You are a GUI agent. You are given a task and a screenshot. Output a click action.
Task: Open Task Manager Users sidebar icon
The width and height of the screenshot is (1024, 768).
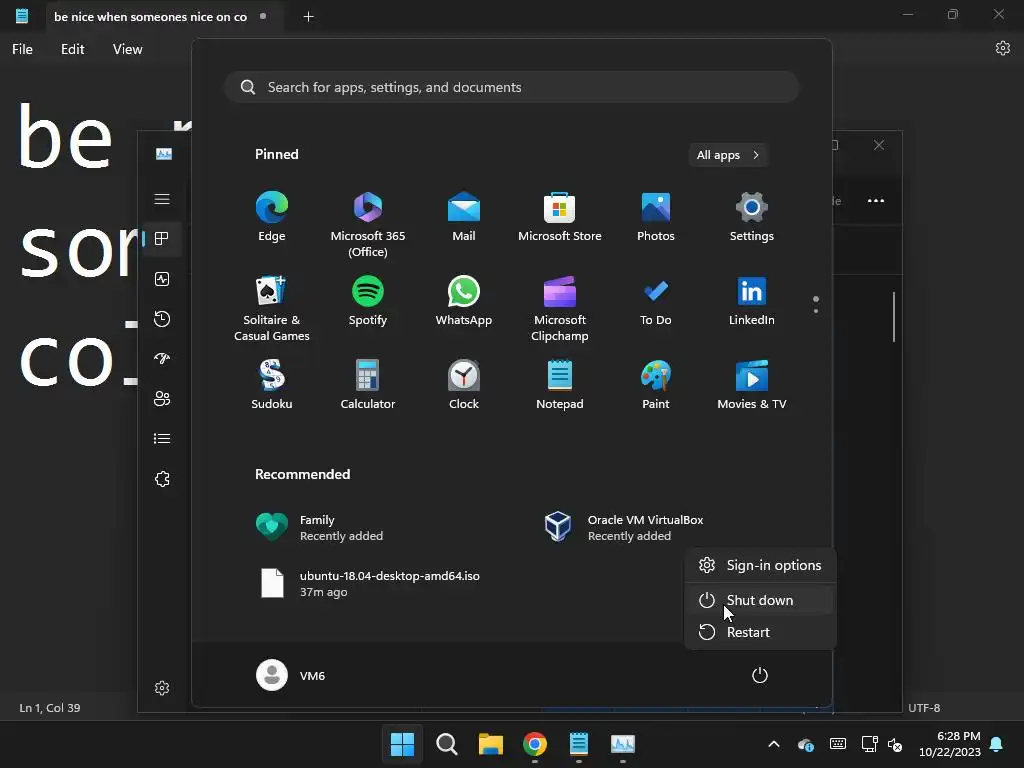(x=162, y=398)
